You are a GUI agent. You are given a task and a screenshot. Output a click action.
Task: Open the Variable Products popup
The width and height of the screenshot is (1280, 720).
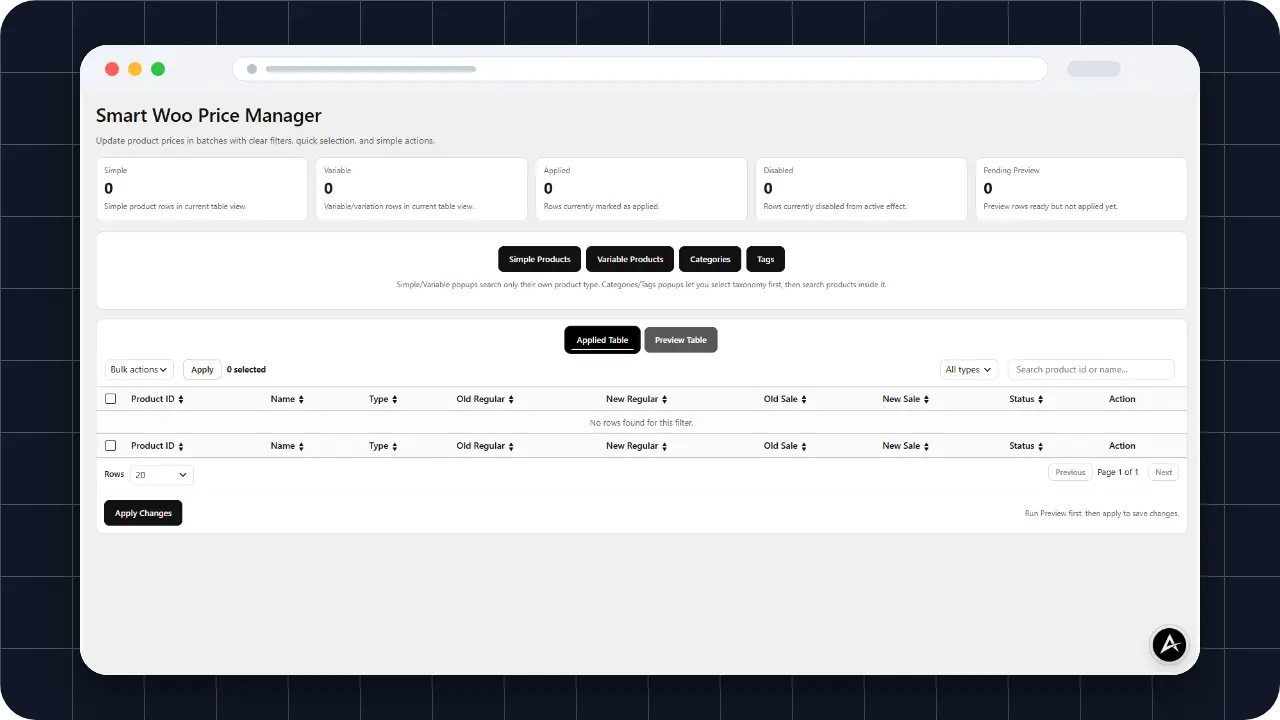point(630,259)
